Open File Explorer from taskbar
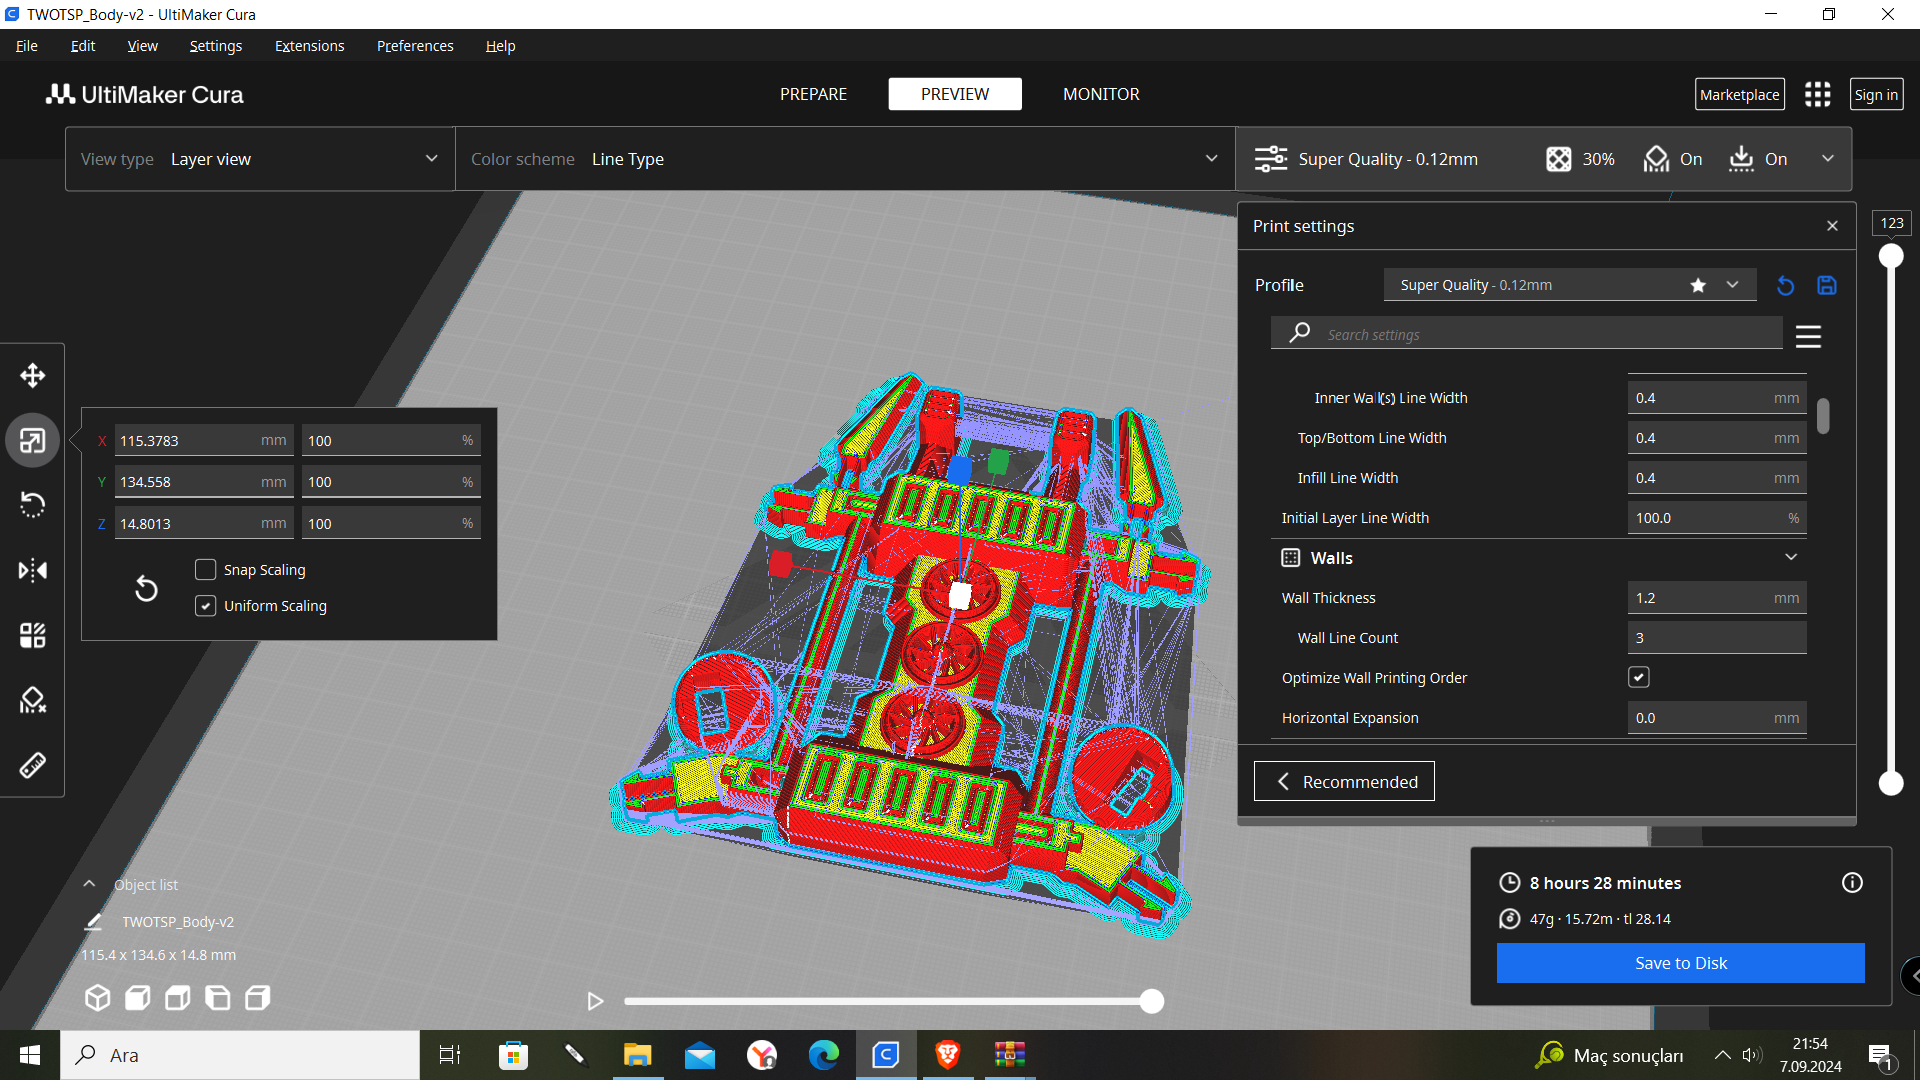1920x1080 pixels. 637,1055
